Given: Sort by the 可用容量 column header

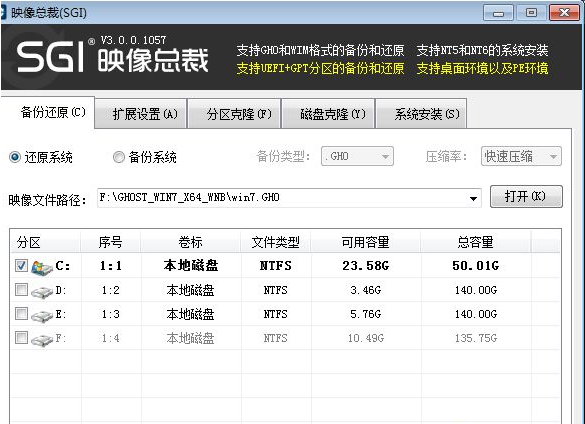Looking at the screenshot, I should click(x=366, y=242).
